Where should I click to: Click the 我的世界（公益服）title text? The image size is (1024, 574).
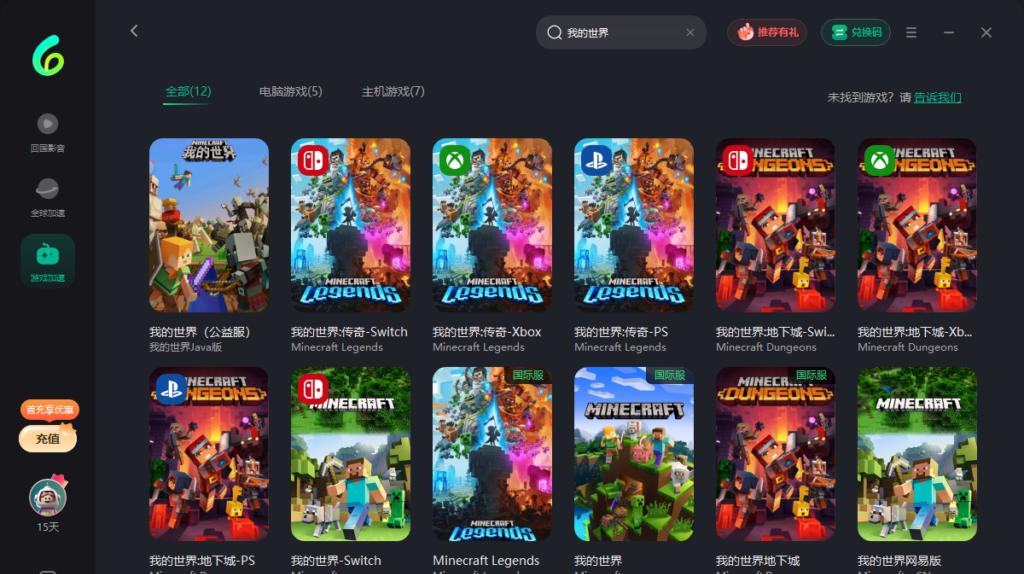200,332
